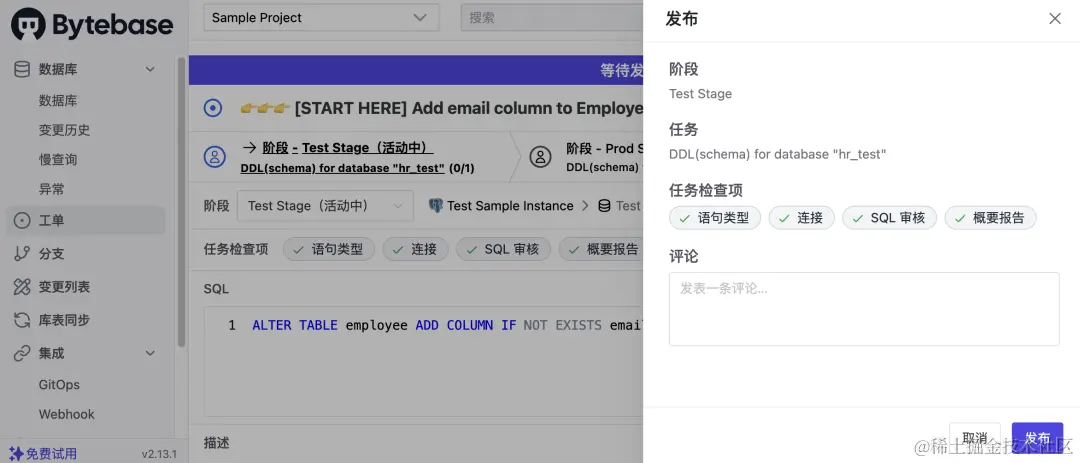1080x463 pixels.
Task: Open the 数据库 database icon in sidebar
Action: point(21,69)
